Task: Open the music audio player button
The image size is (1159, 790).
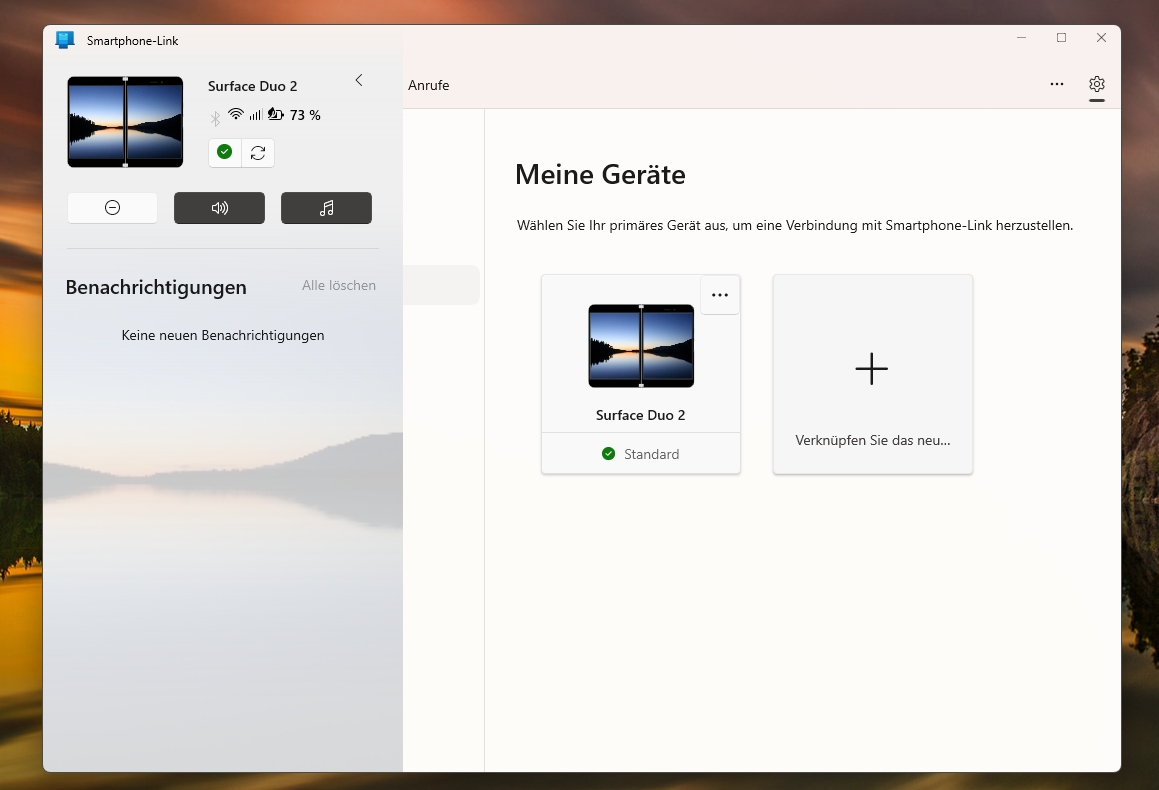Action: coord(326,208)
